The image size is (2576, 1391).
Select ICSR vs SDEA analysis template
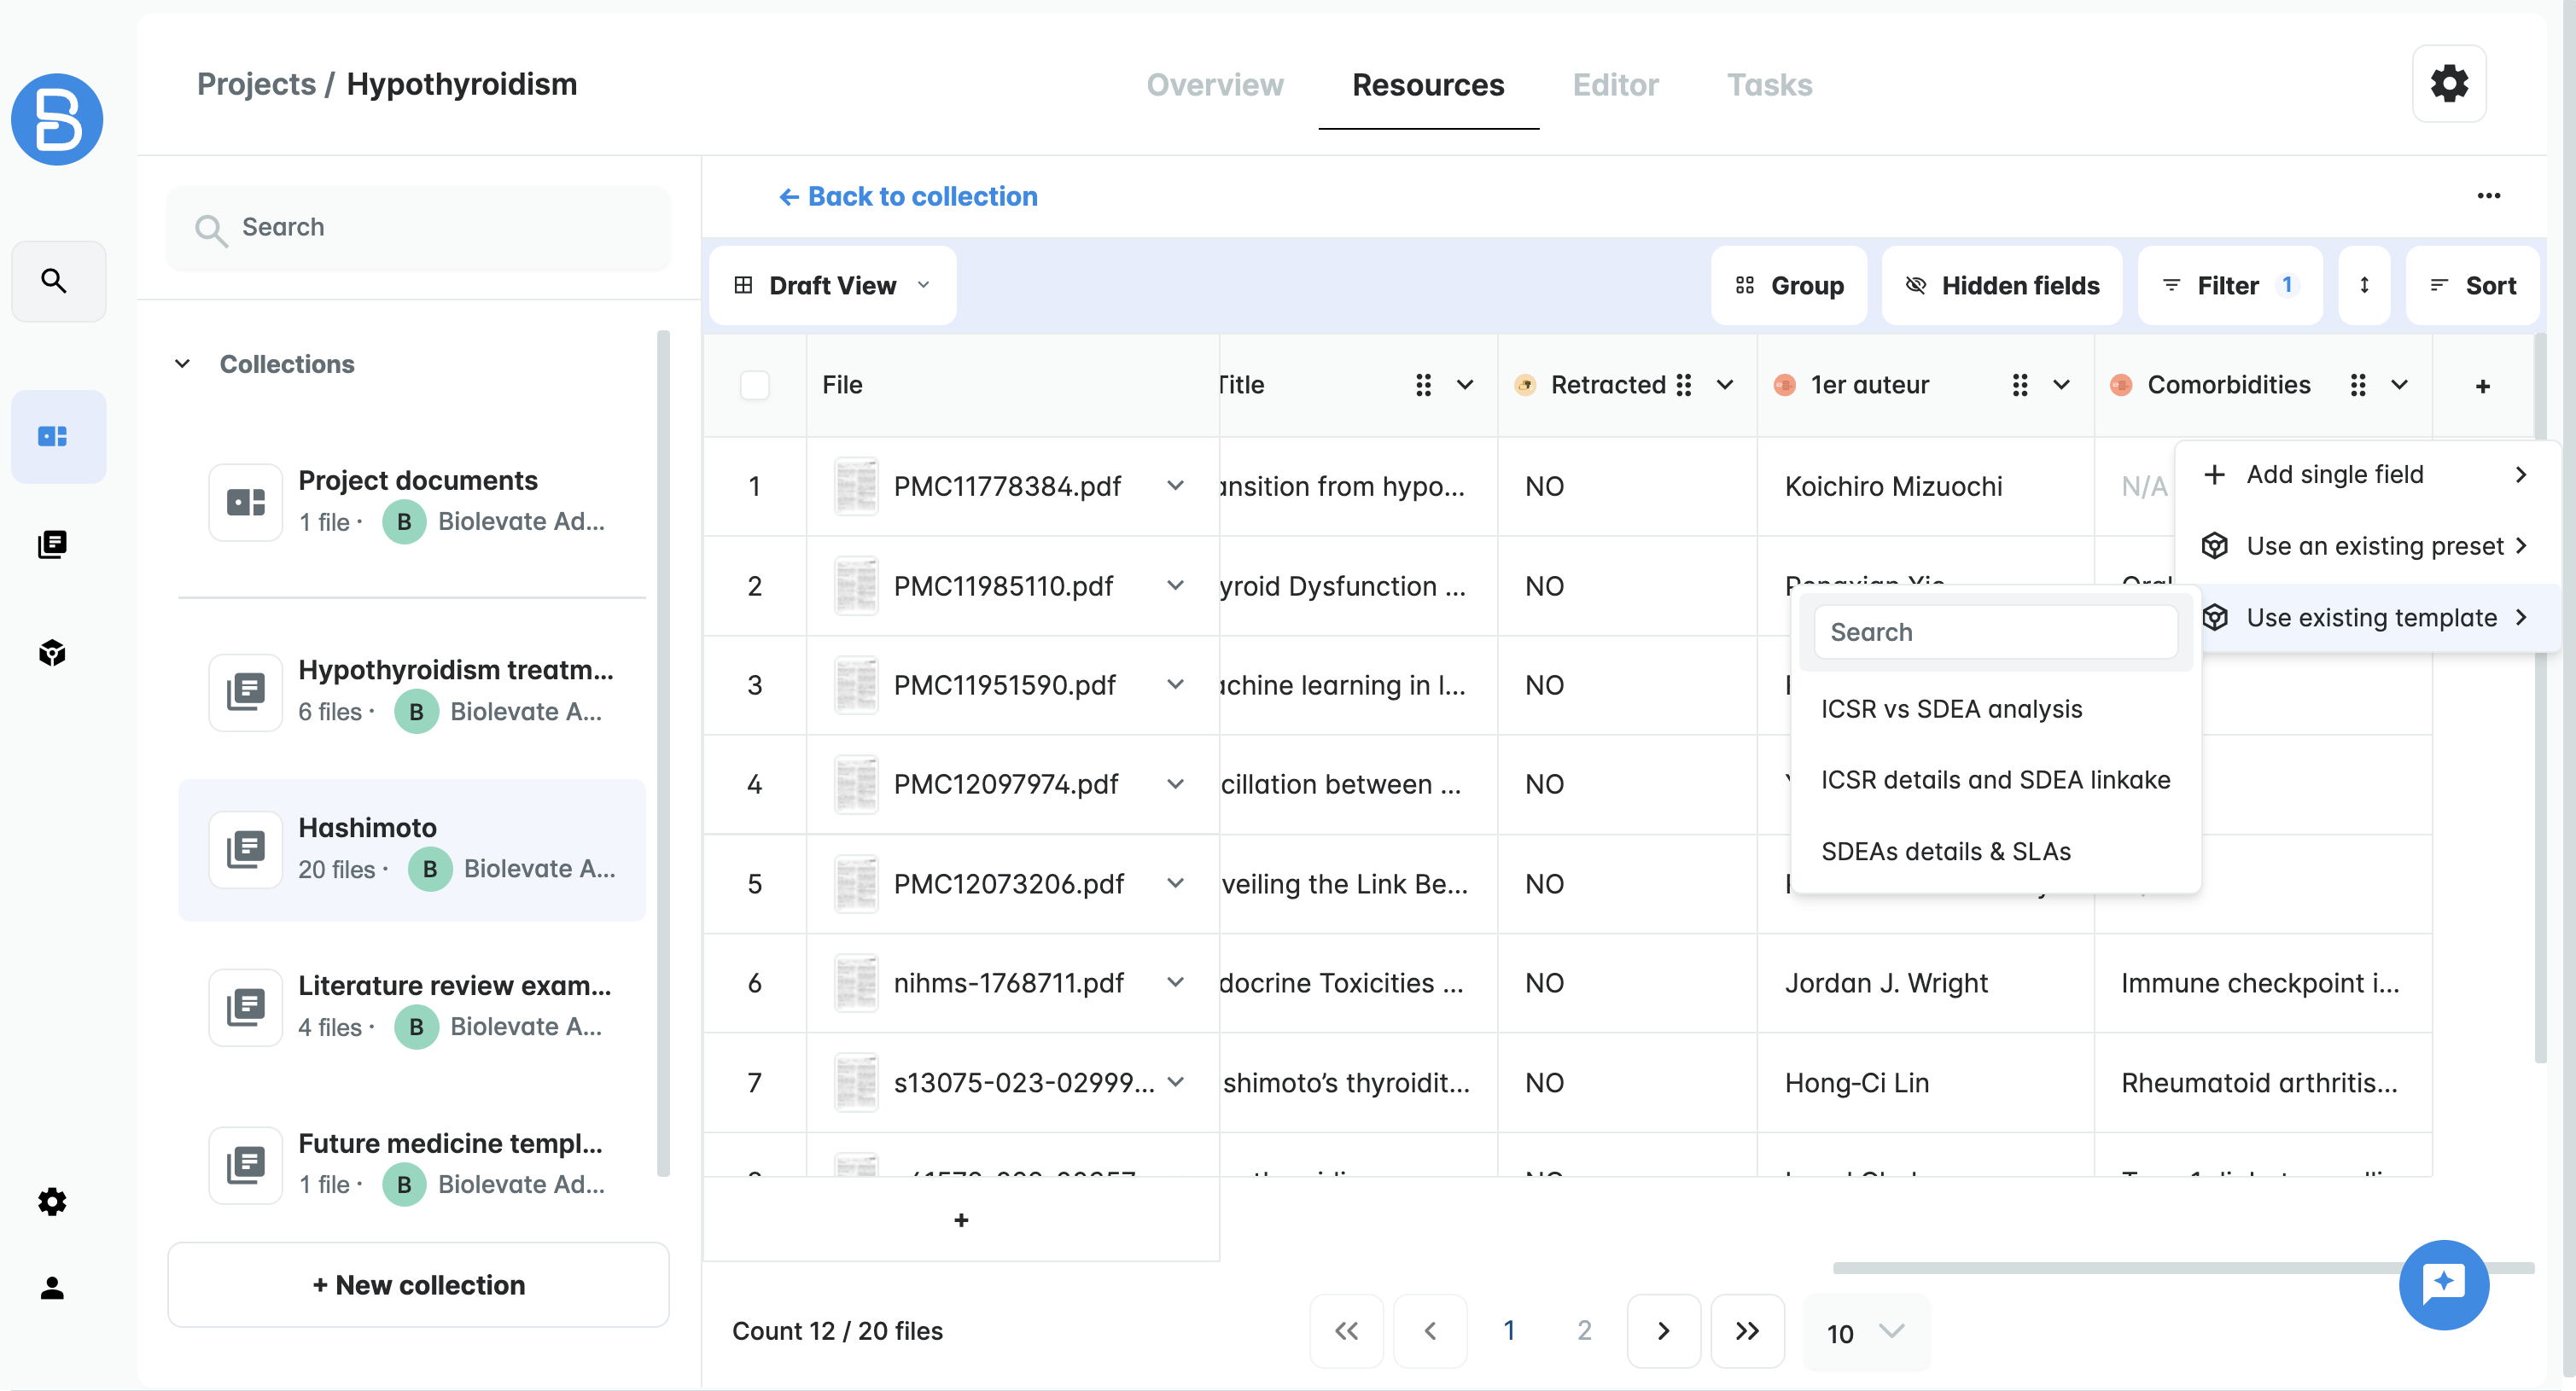[1951, 709]
